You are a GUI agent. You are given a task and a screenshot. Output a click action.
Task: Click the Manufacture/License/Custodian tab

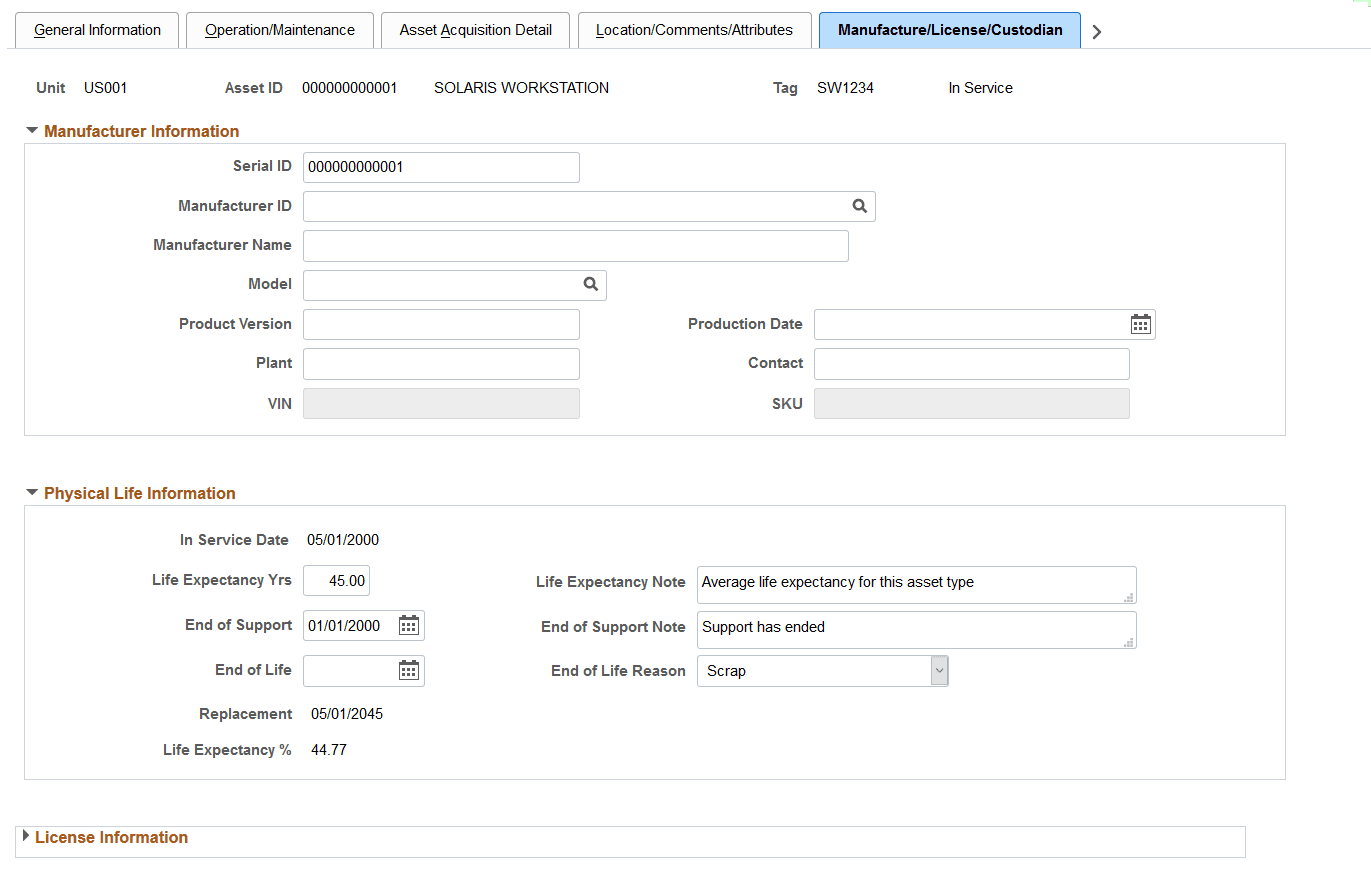click(949, 30)
